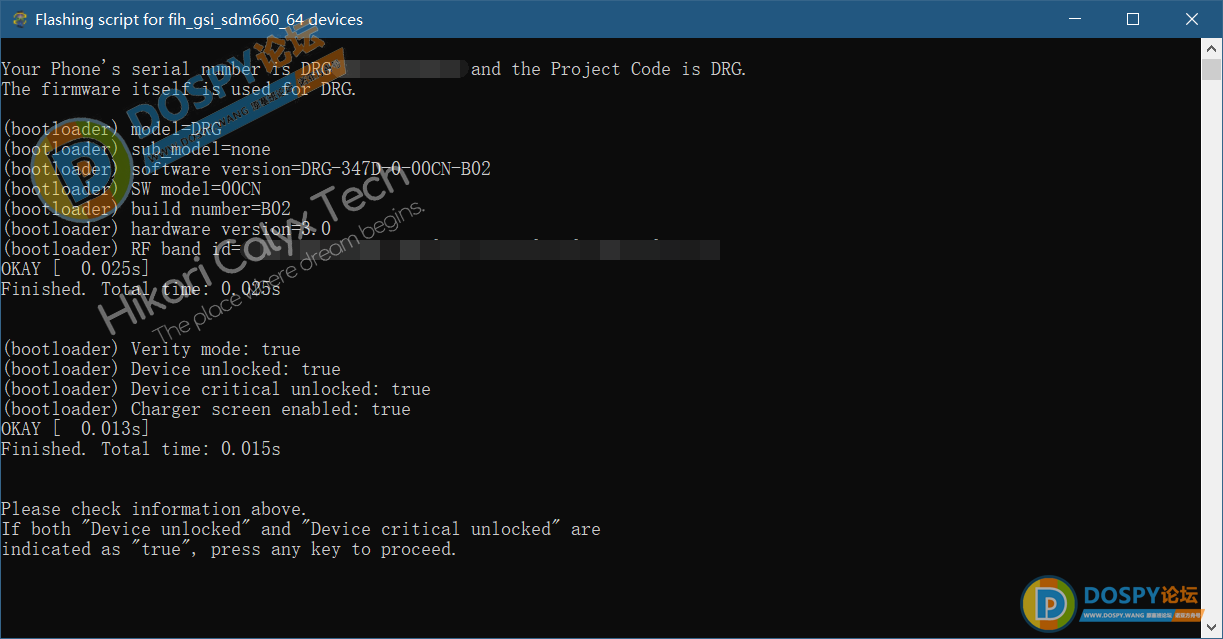The height and width of the screenshot is (639, 1223).
Task: Click the 'Device unlocked: true' line
Action: pyautogui.click(x=171, y=369)
